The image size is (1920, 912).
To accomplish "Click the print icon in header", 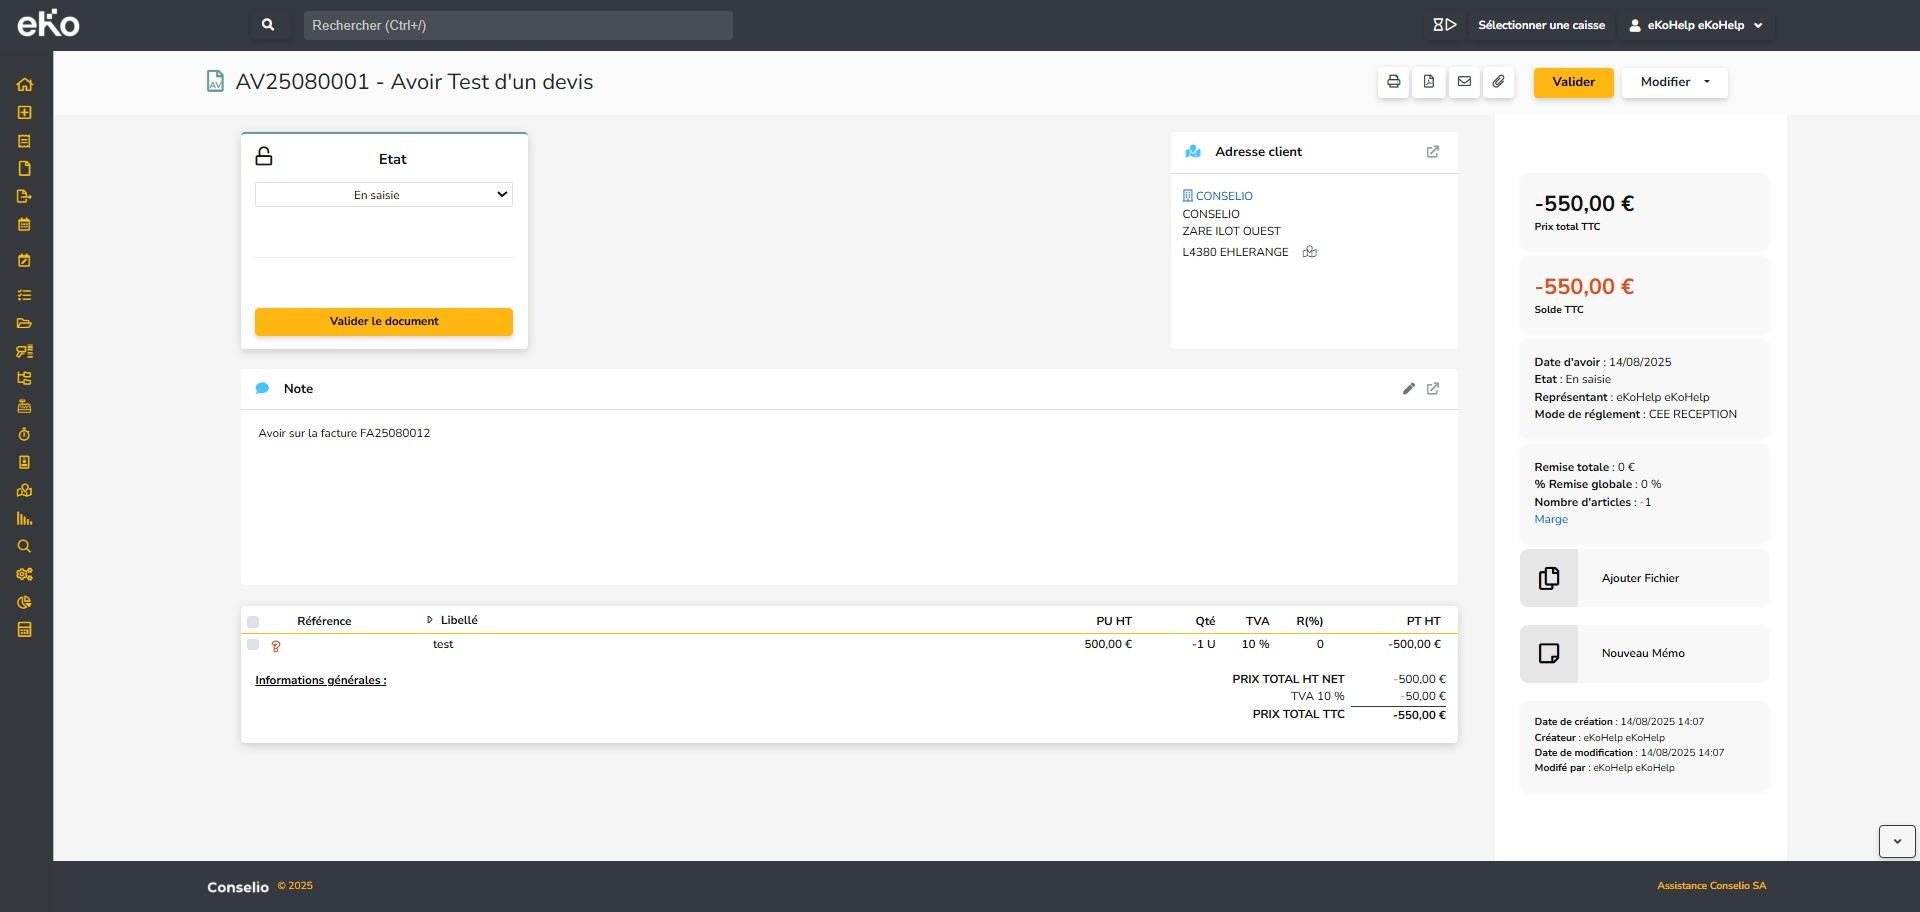I will pyautogui.click(x=1393, y=82).
